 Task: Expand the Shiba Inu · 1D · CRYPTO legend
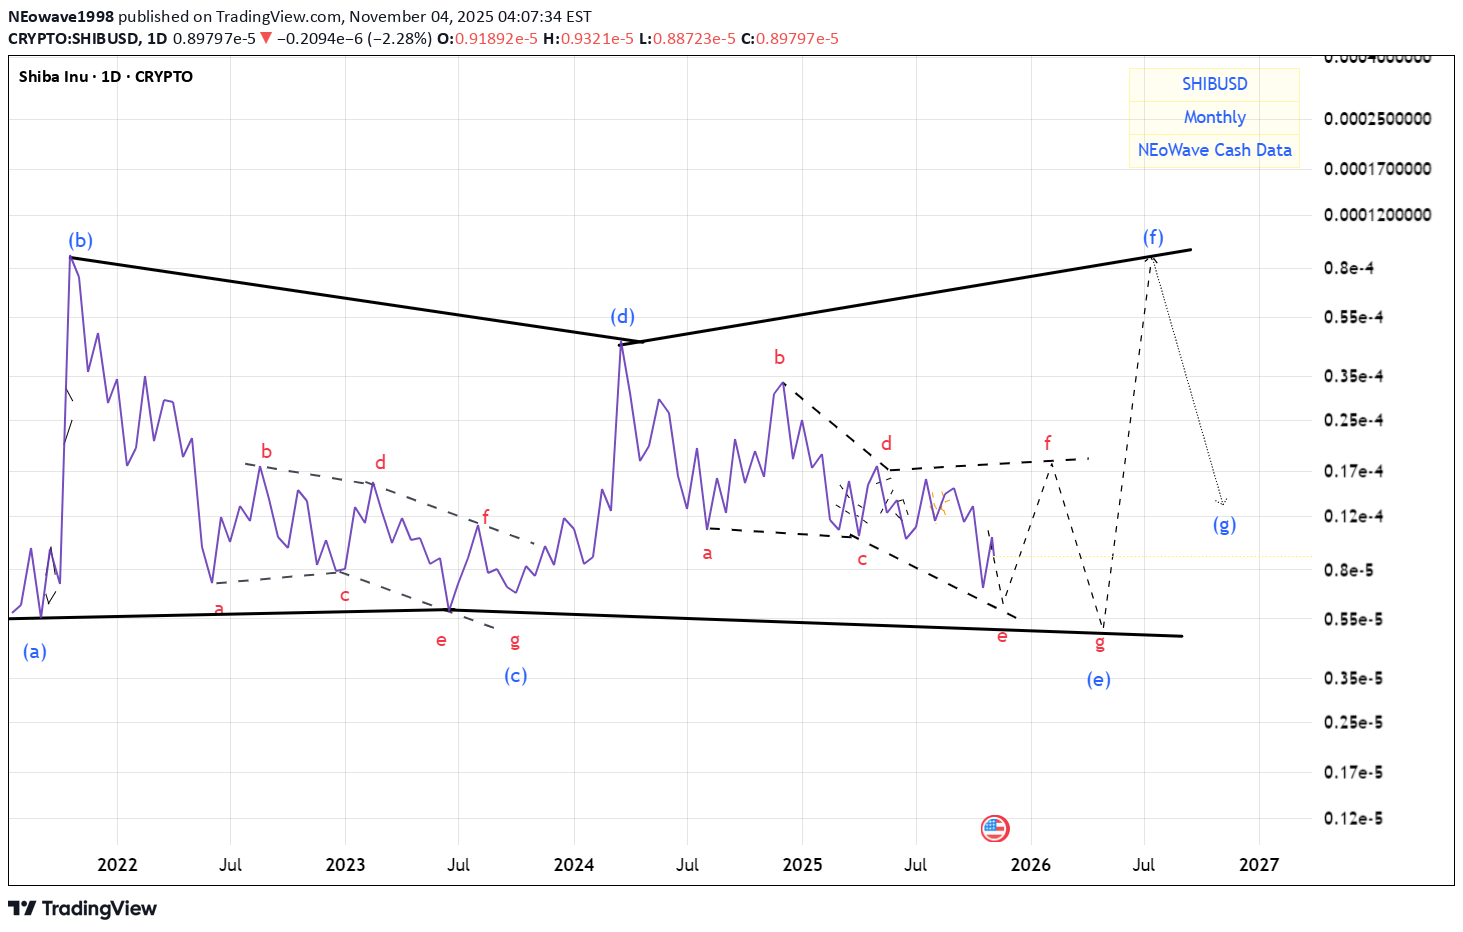pyautogui.click(x=103, y=77)
